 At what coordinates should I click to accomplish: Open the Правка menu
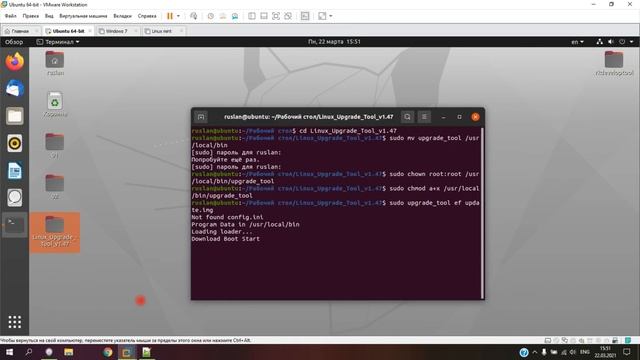click(31, 16)
